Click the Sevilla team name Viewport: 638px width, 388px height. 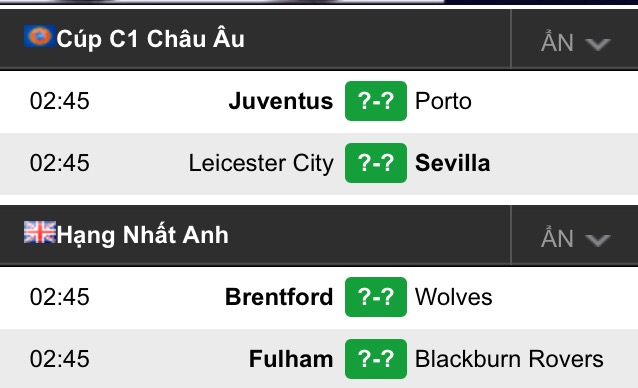point(452,163)
